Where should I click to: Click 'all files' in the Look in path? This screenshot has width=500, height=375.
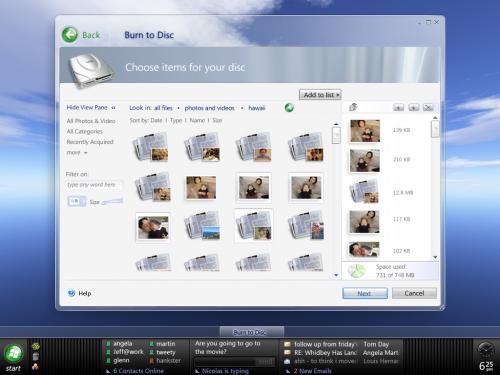click(x=163, y=108)
